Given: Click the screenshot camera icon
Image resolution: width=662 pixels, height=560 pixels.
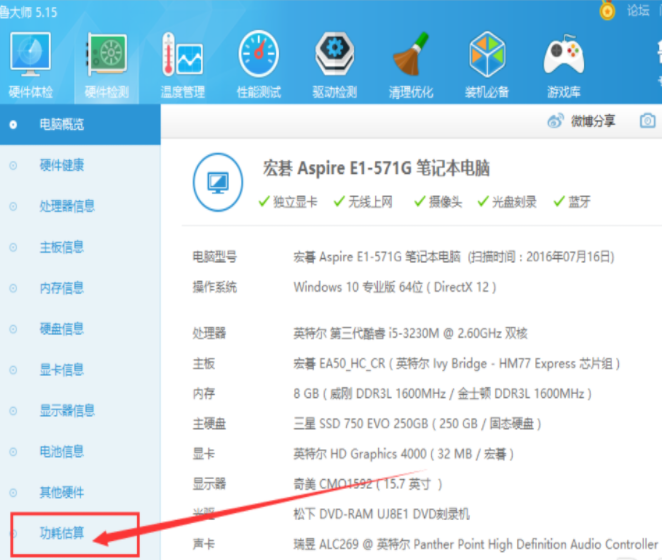Looking at the screenshot, I should [648, 121].
